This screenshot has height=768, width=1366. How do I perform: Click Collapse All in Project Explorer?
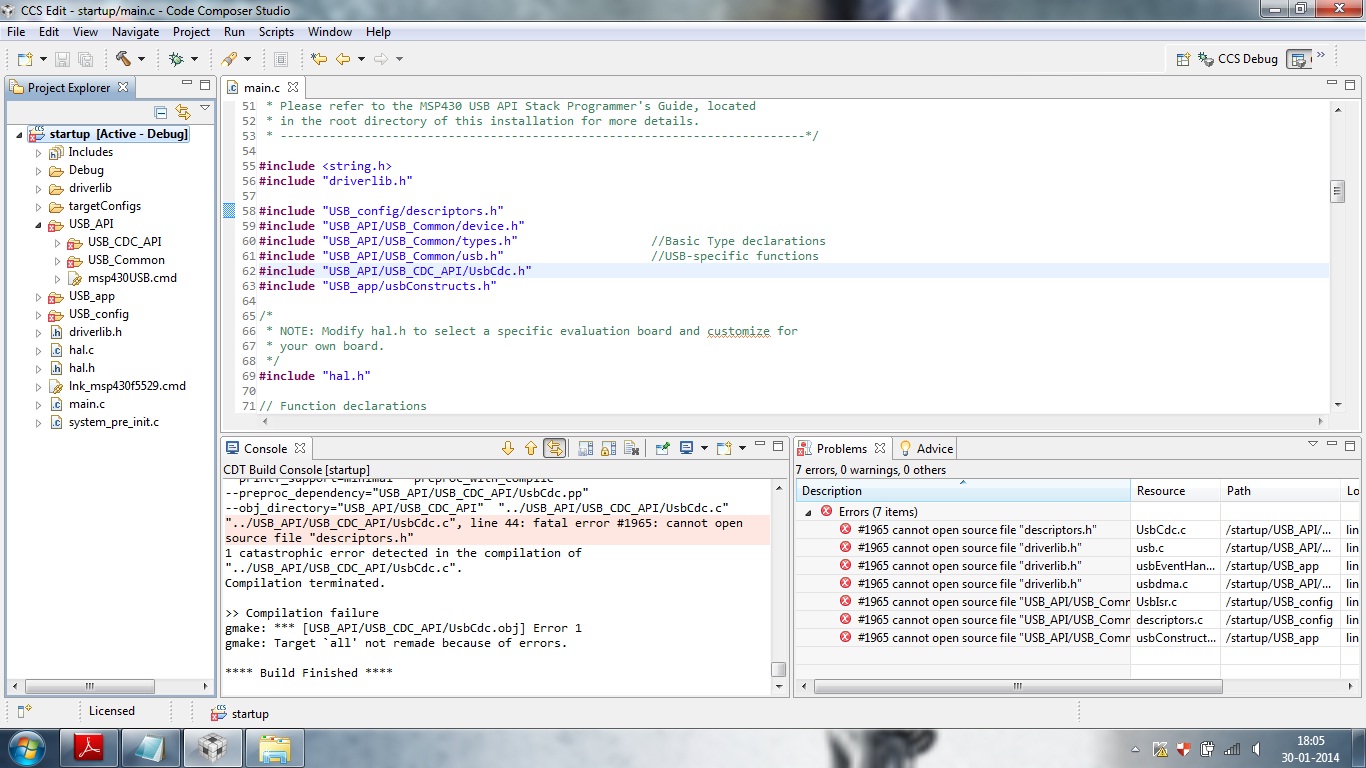pyautogui.click(x=161, y=112)
